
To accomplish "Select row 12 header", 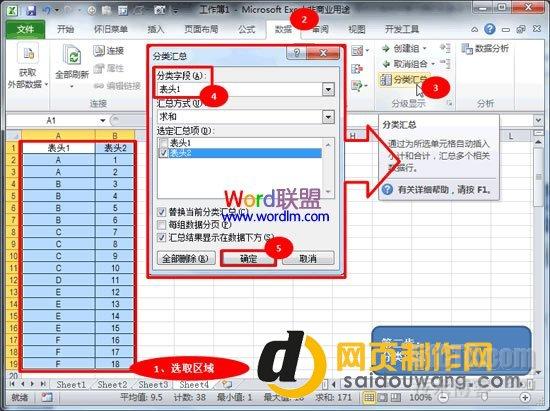I will pos(13,280).
